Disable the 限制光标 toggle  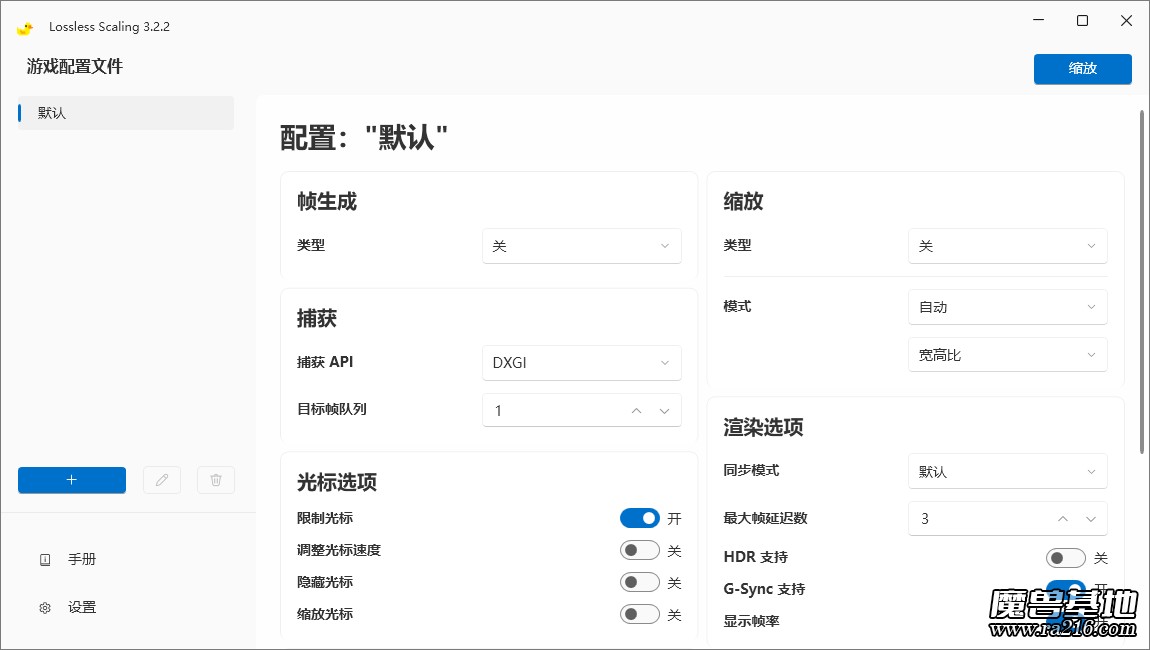[639, 518]
